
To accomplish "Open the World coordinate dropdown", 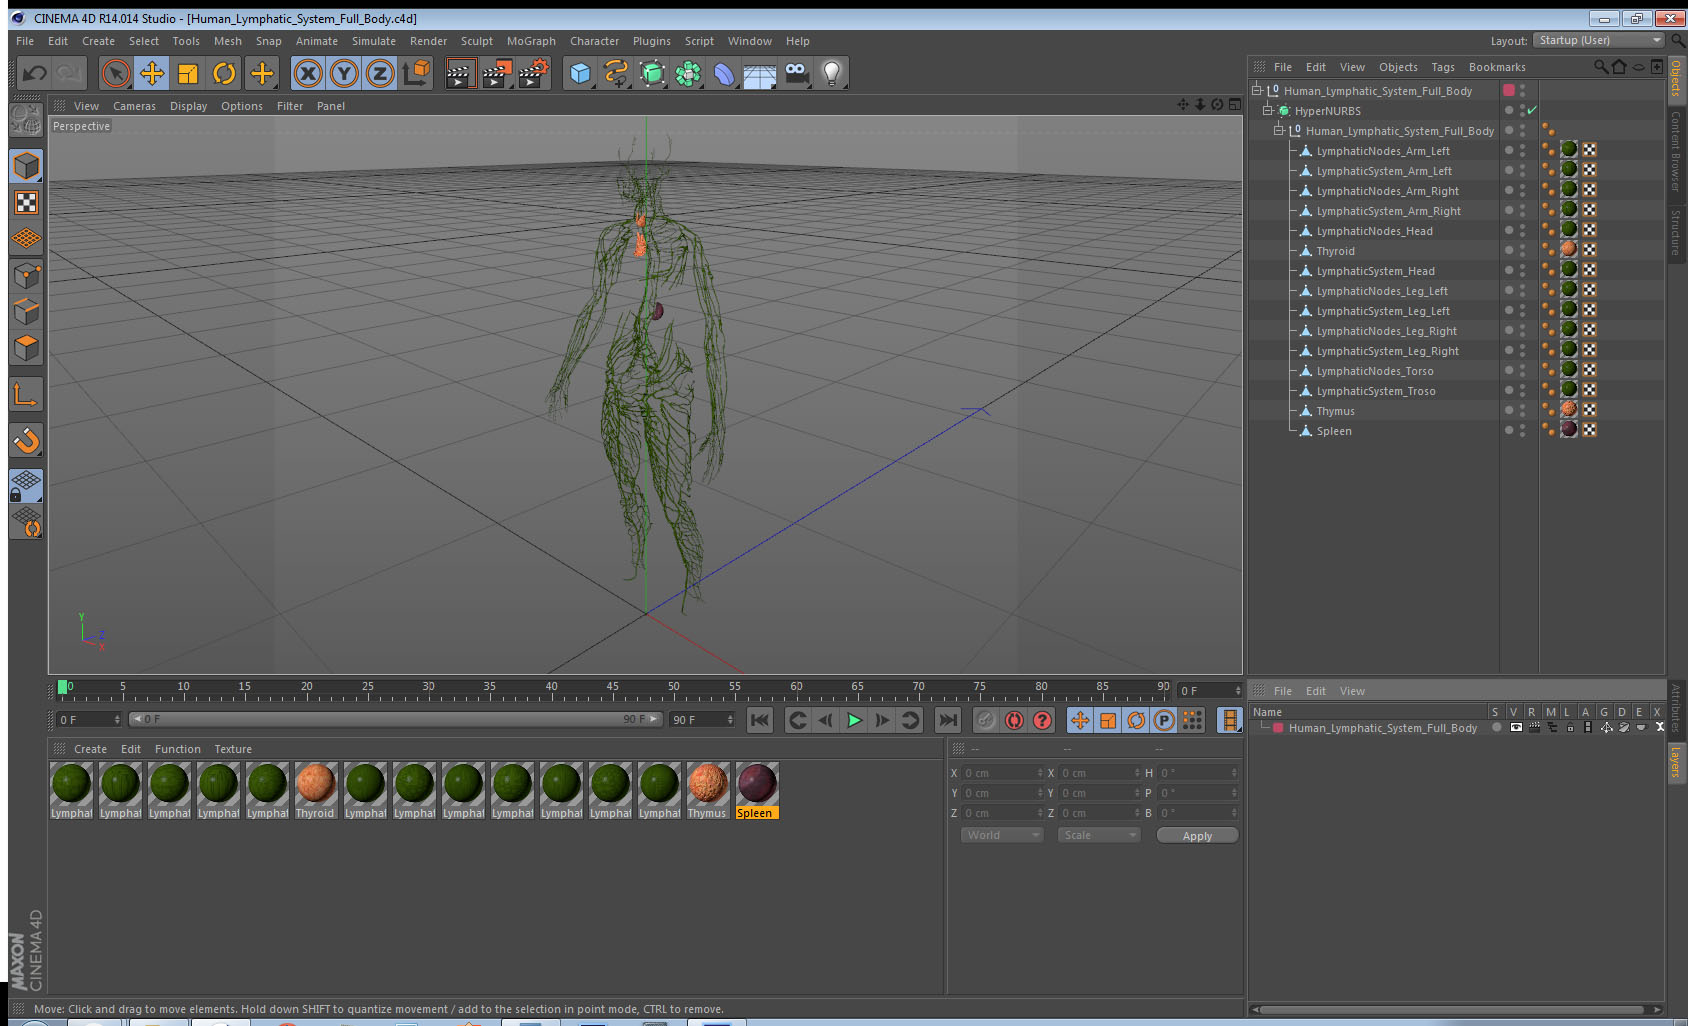I will point(1002,835).
